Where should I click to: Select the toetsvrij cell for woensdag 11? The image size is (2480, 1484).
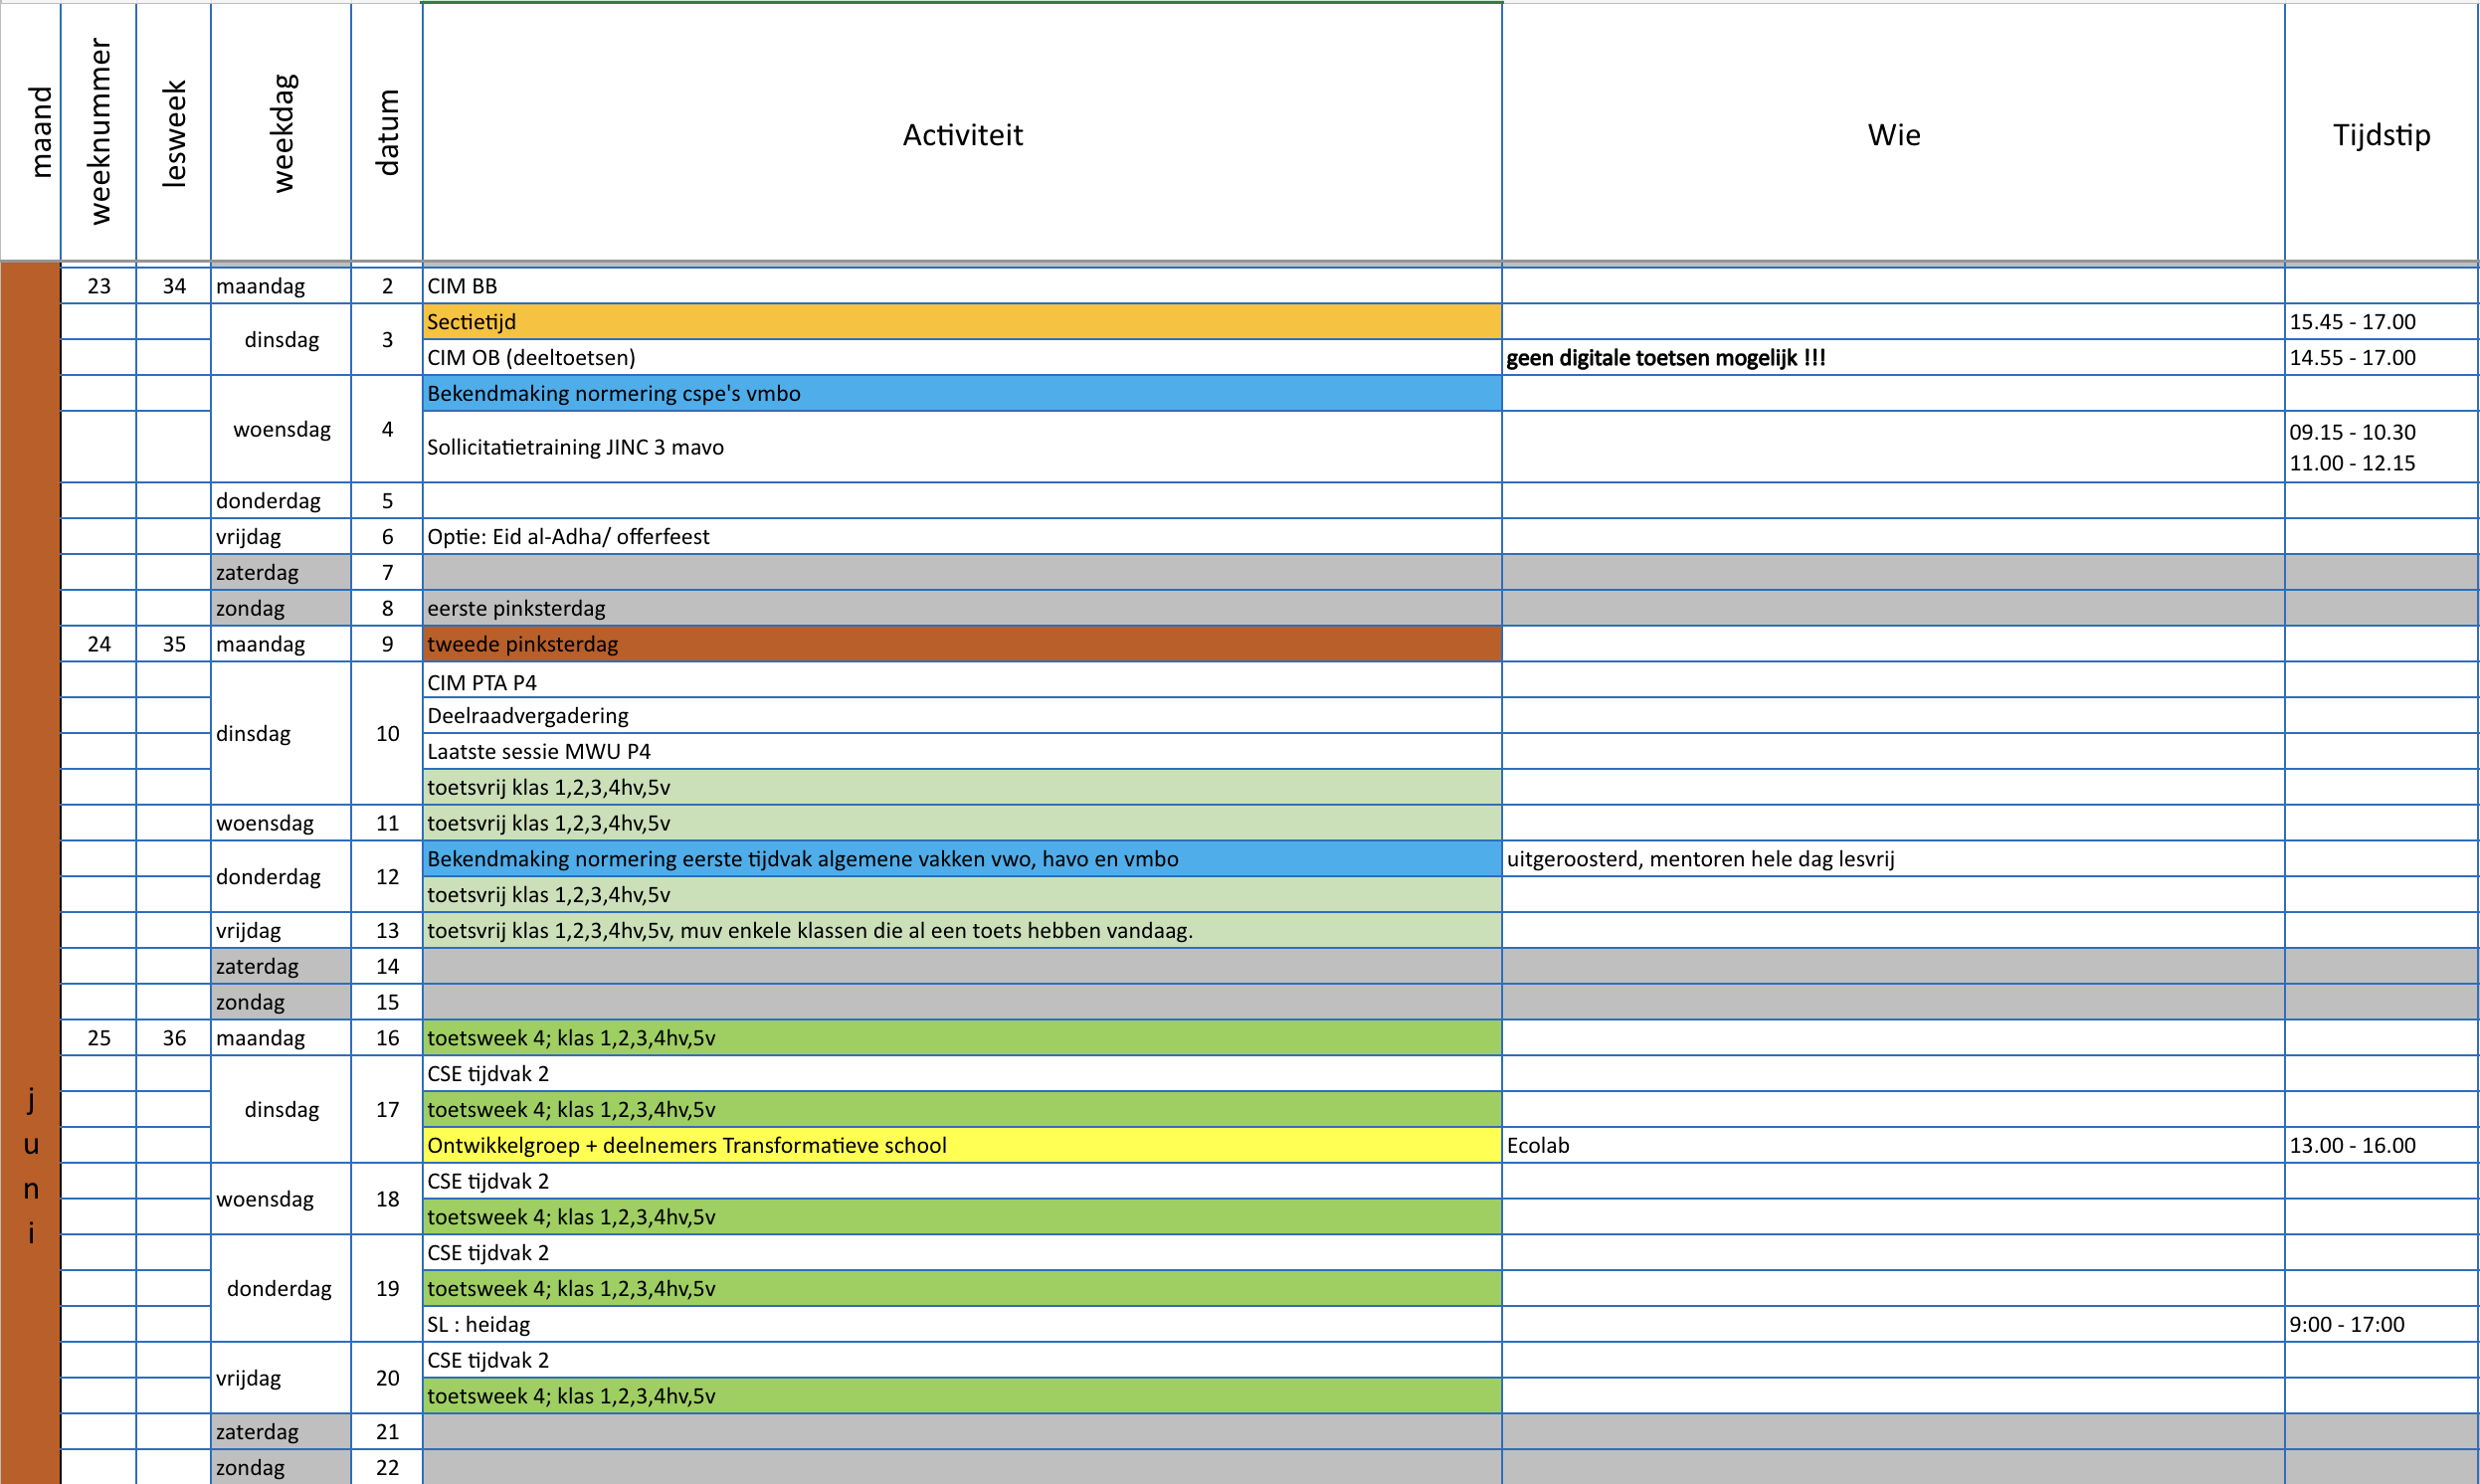962,824
